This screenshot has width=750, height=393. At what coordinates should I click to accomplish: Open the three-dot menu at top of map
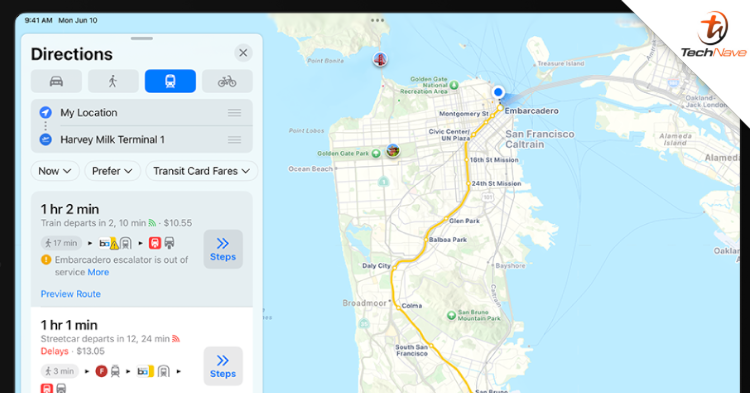point(377,20)
